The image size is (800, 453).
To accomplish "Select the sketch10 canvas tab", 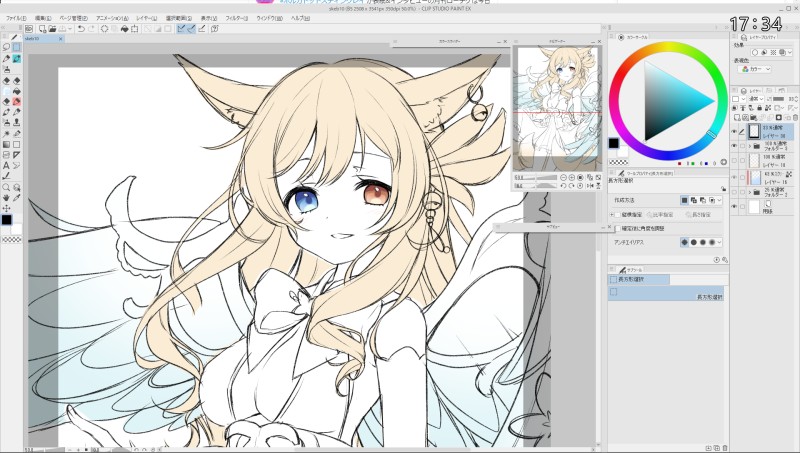I will pos(43,39).
